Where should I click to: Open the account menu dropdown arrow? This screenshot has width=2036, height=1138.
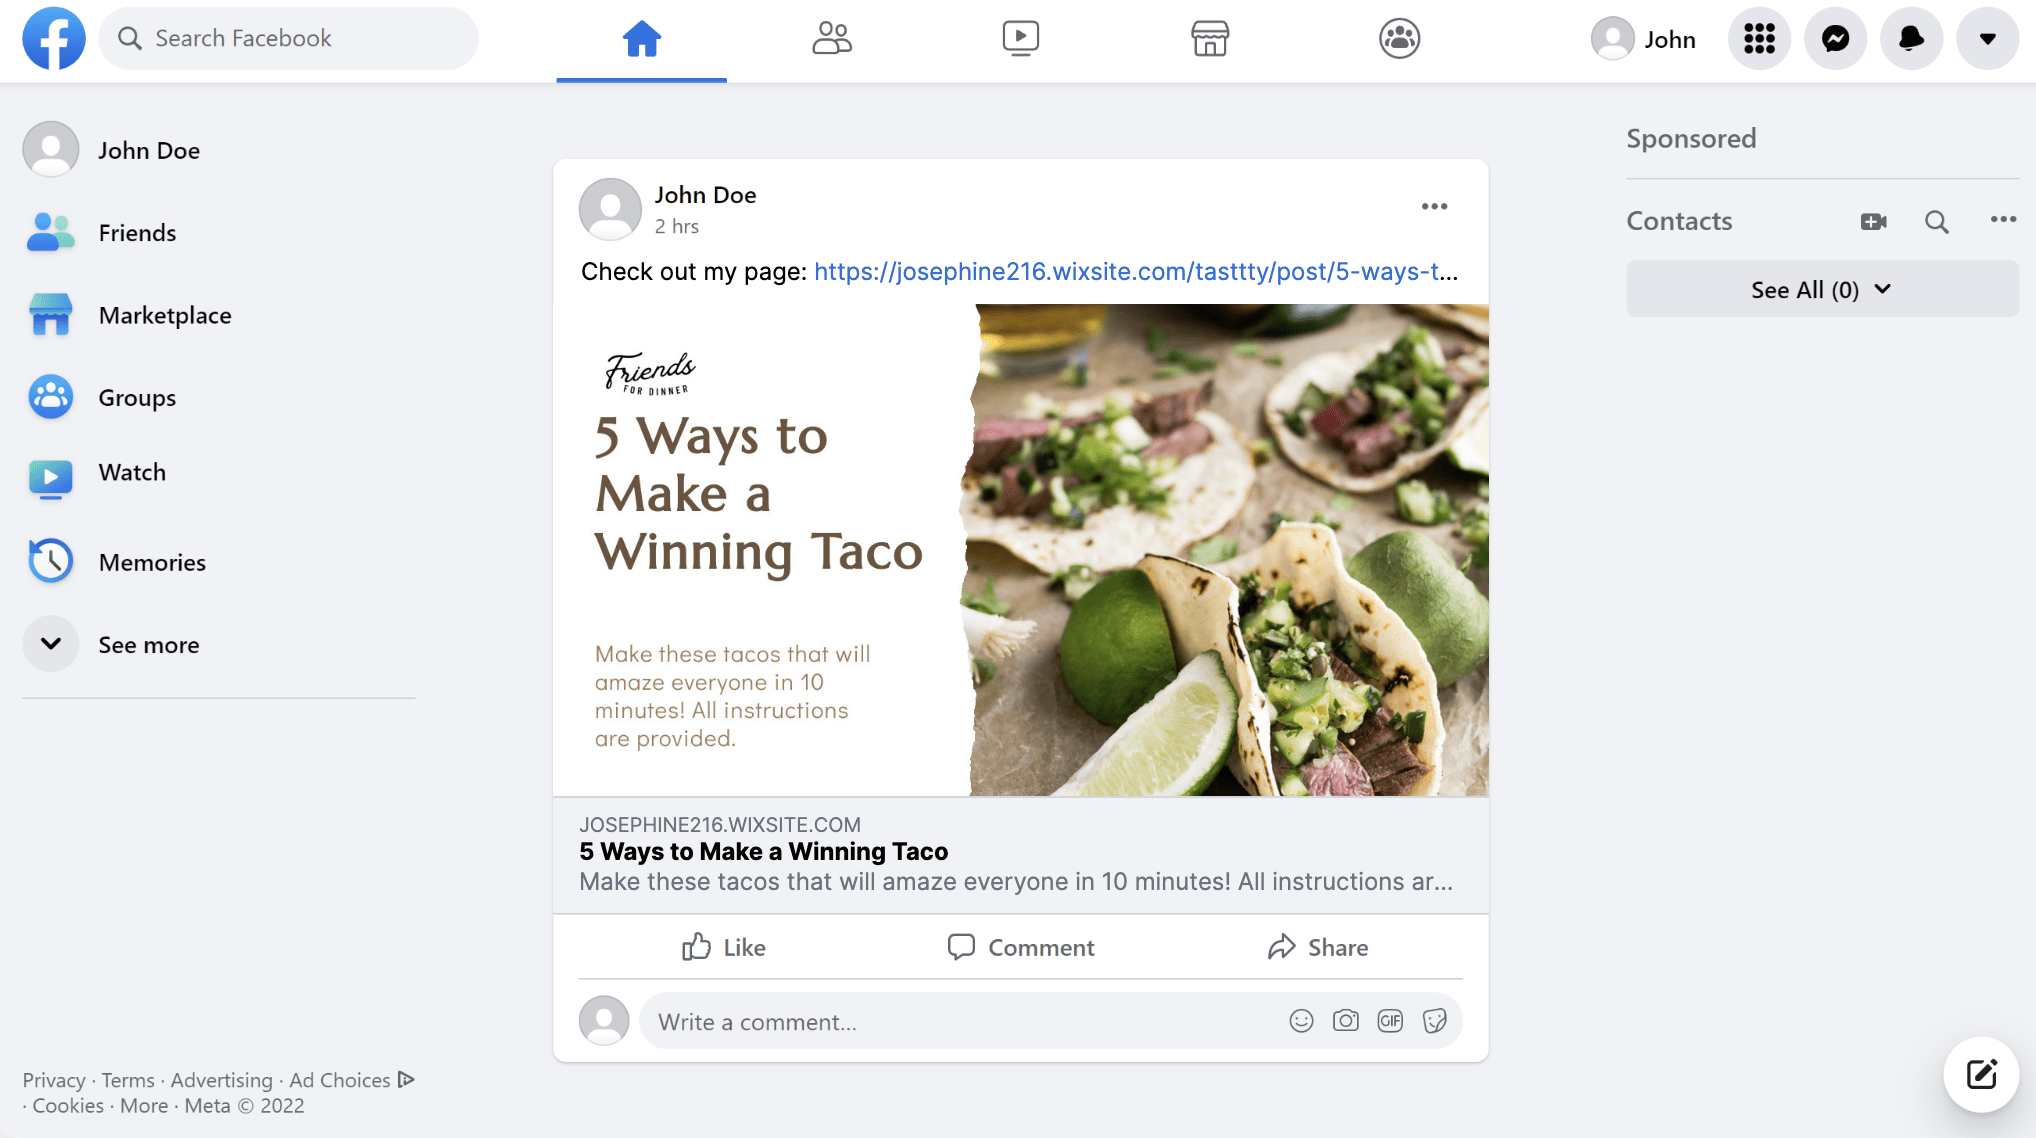(1987, 38)
